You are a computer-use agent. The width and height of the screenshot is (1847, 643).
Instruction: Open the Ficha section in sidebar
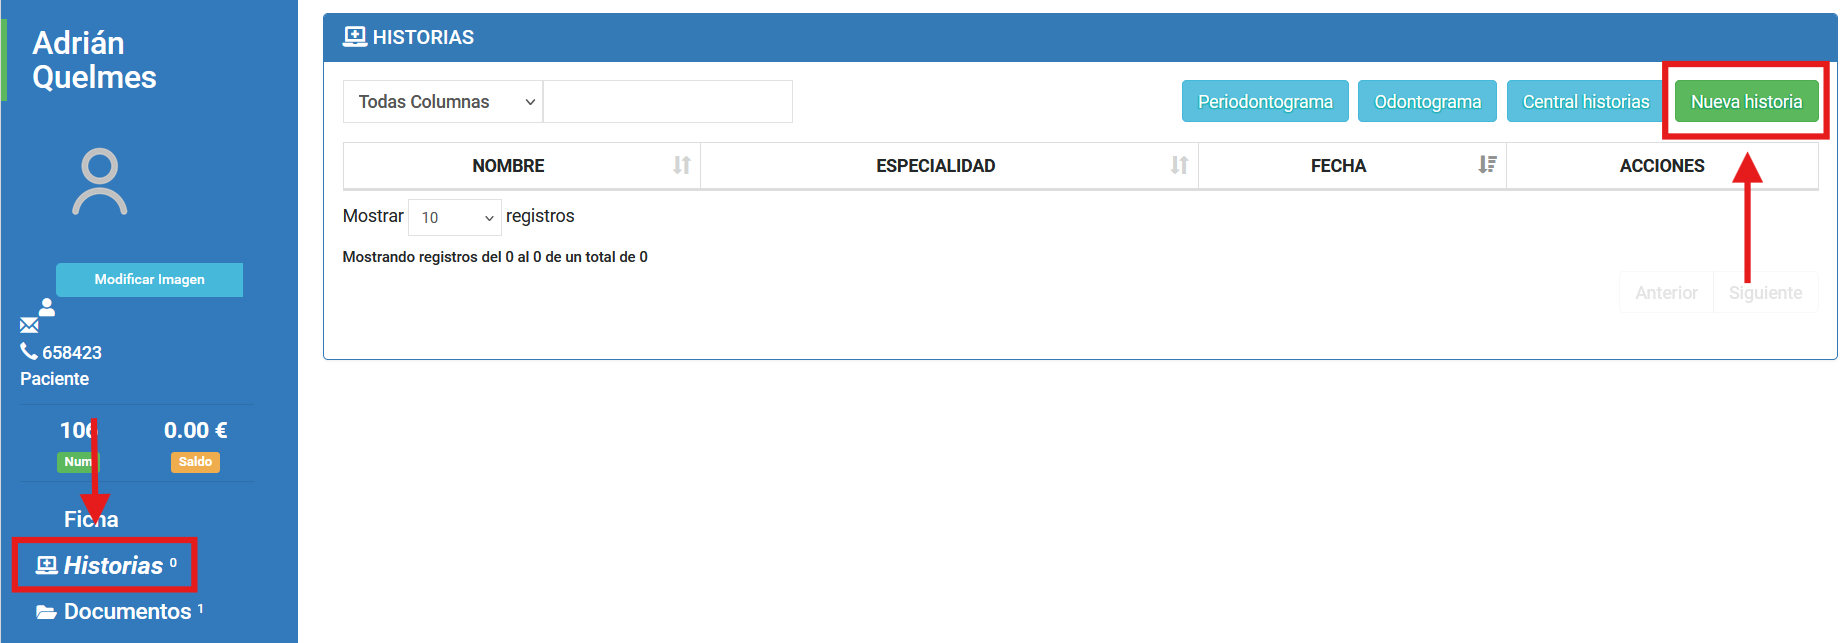point(91,519)
